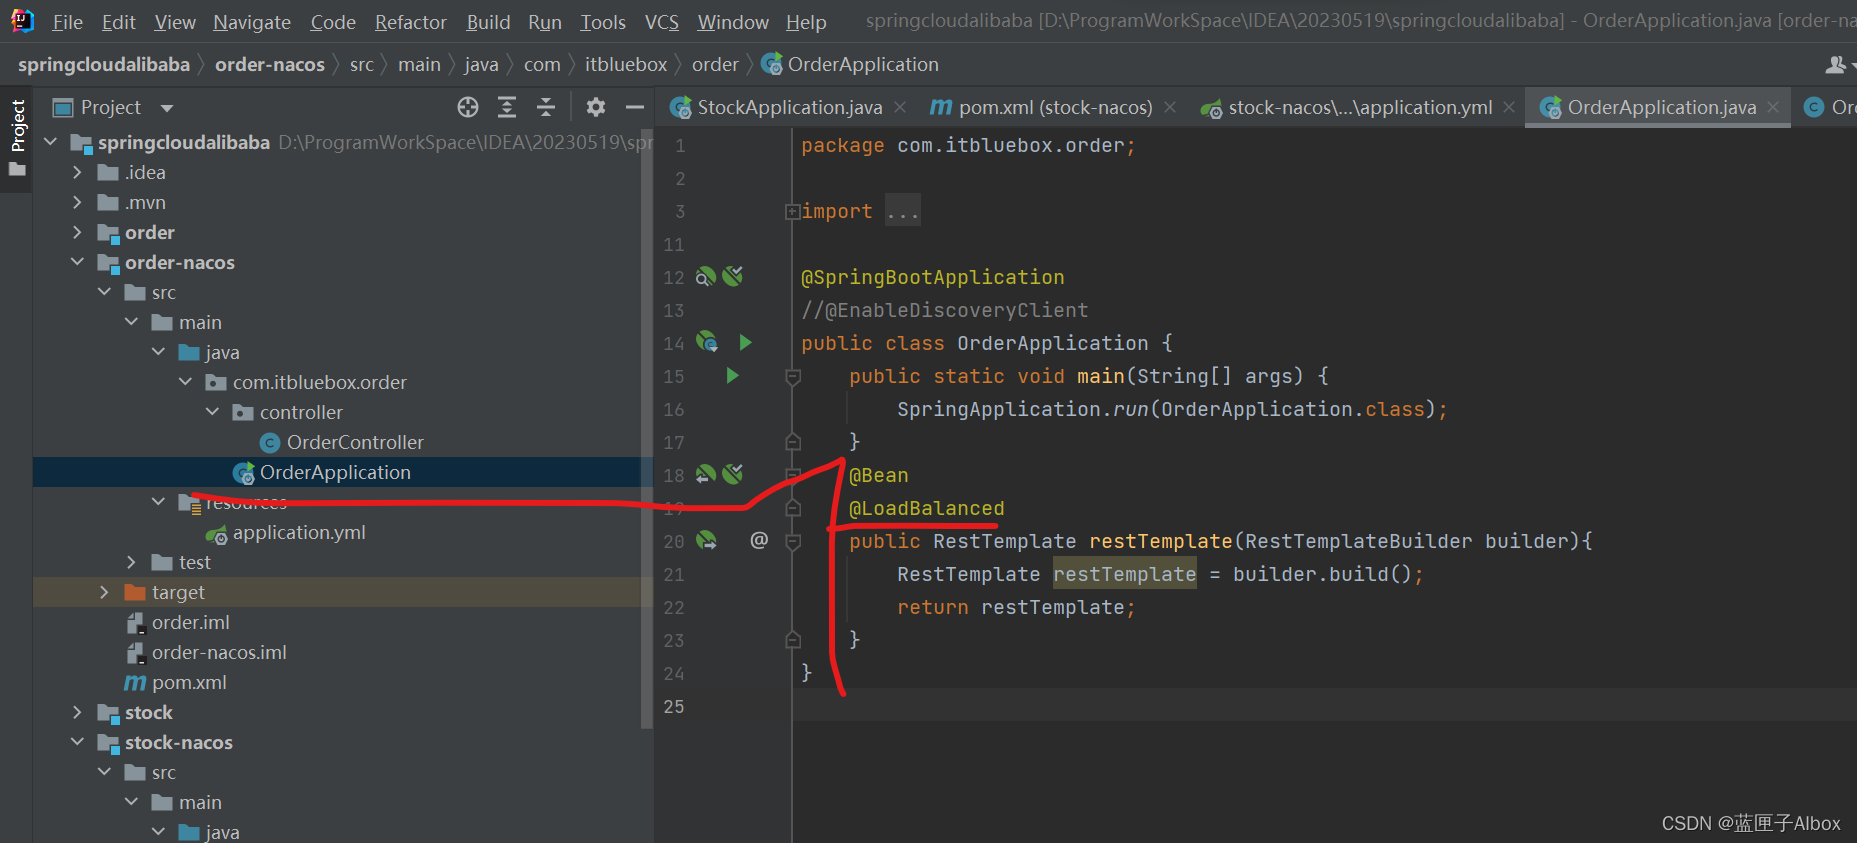
Task: Click the Project tree vertical scrollbar
Action: 646,428
